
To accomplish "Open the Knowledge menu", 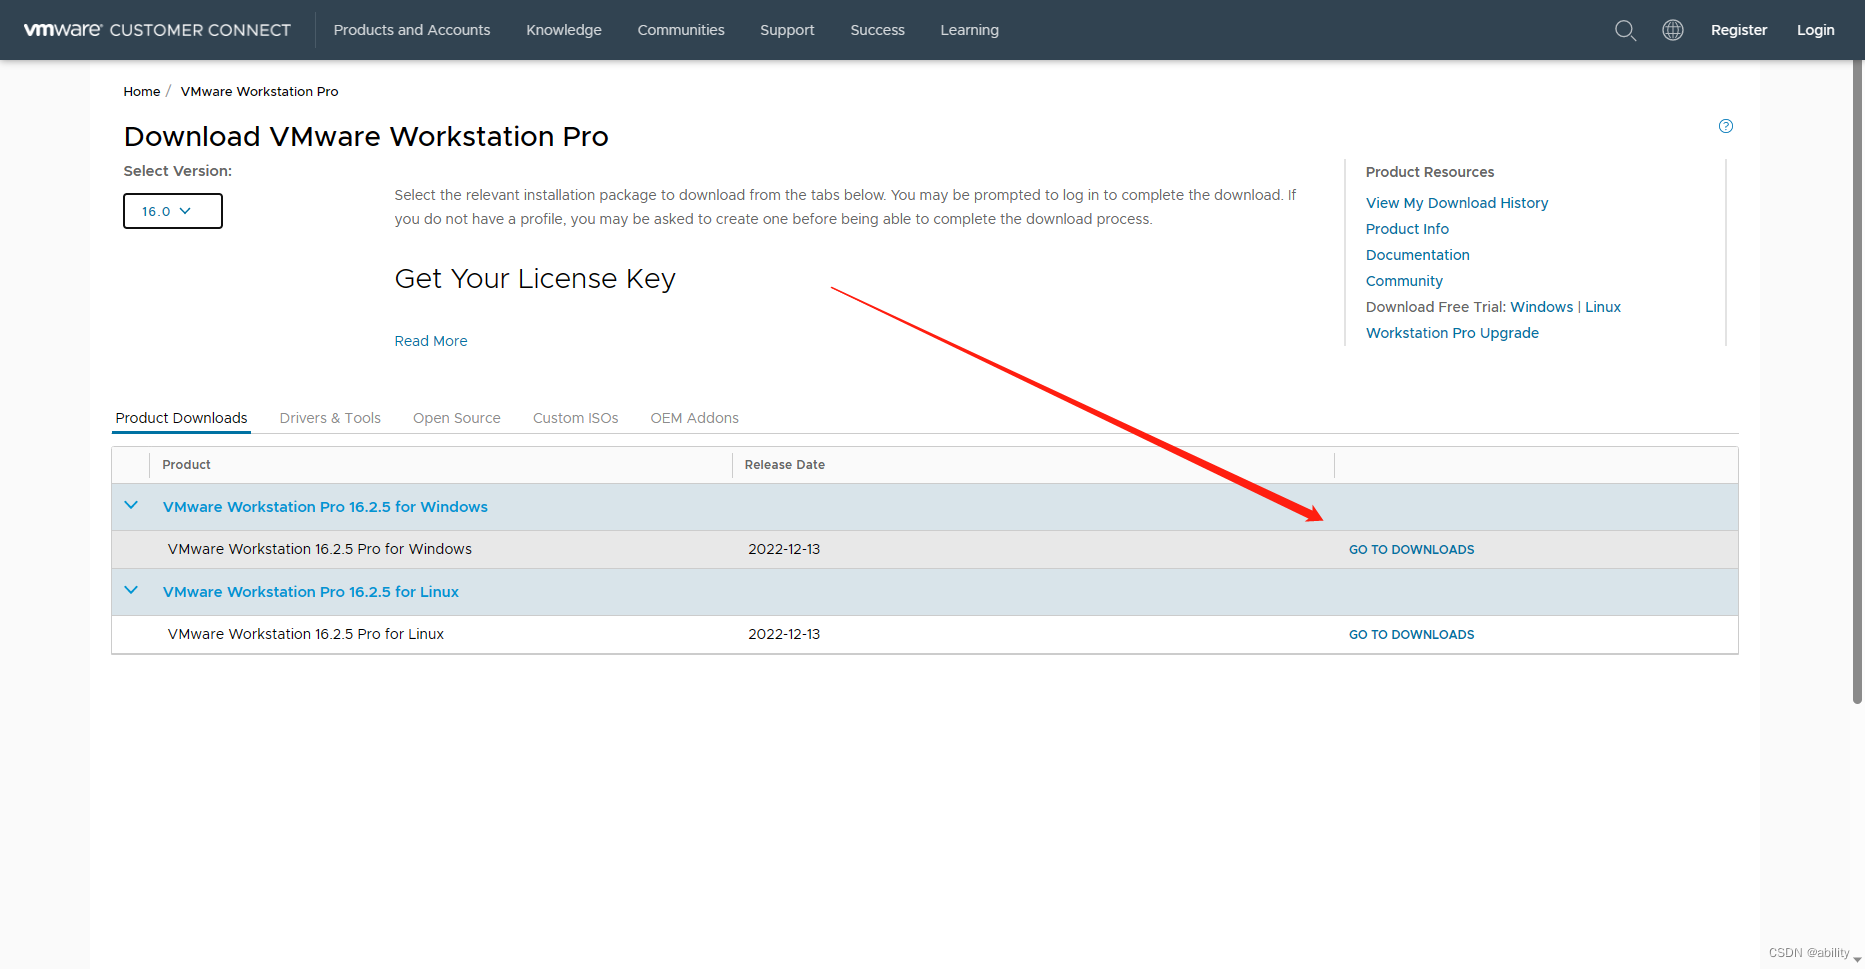I will click(564, 30).
